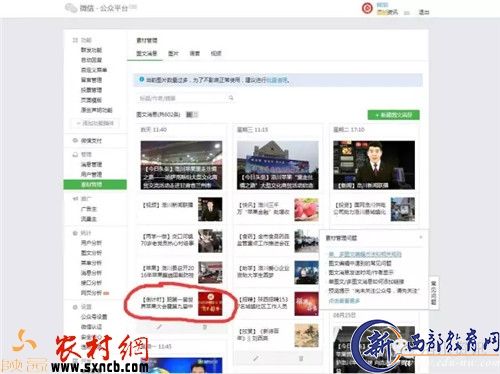The image size is (500, 374).
Task: Open 接口分析 in the sidebar
Action: click(x=91, y=283)
